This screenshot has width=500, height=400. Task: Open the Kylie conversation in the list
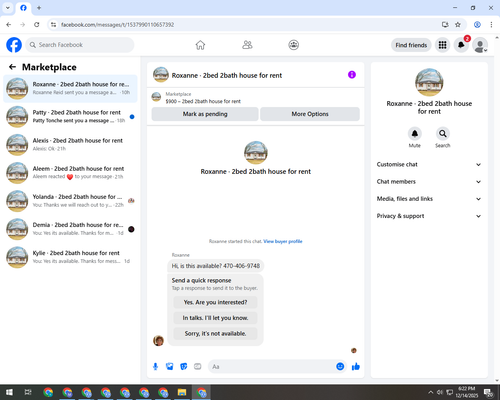point(70,257)
